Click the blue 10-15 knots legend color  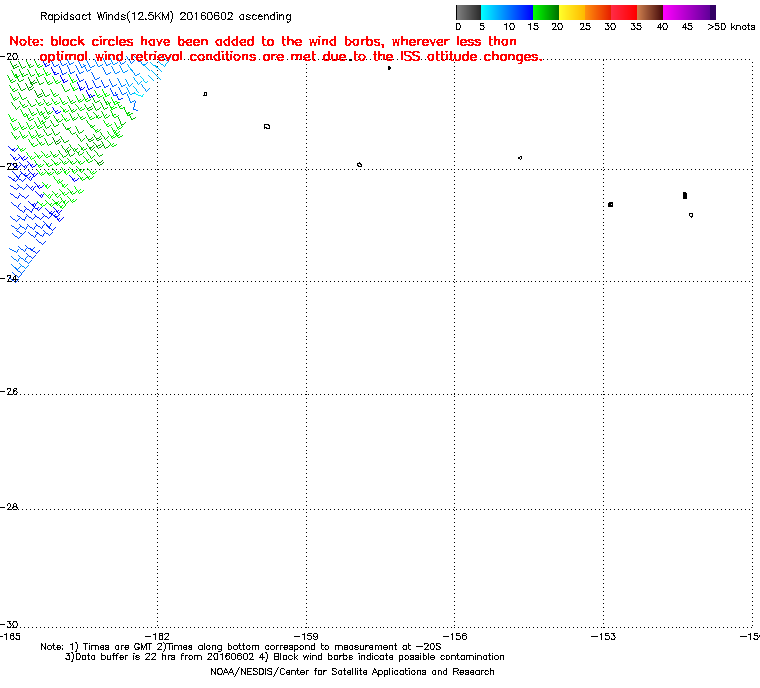(x=520, y=12)
